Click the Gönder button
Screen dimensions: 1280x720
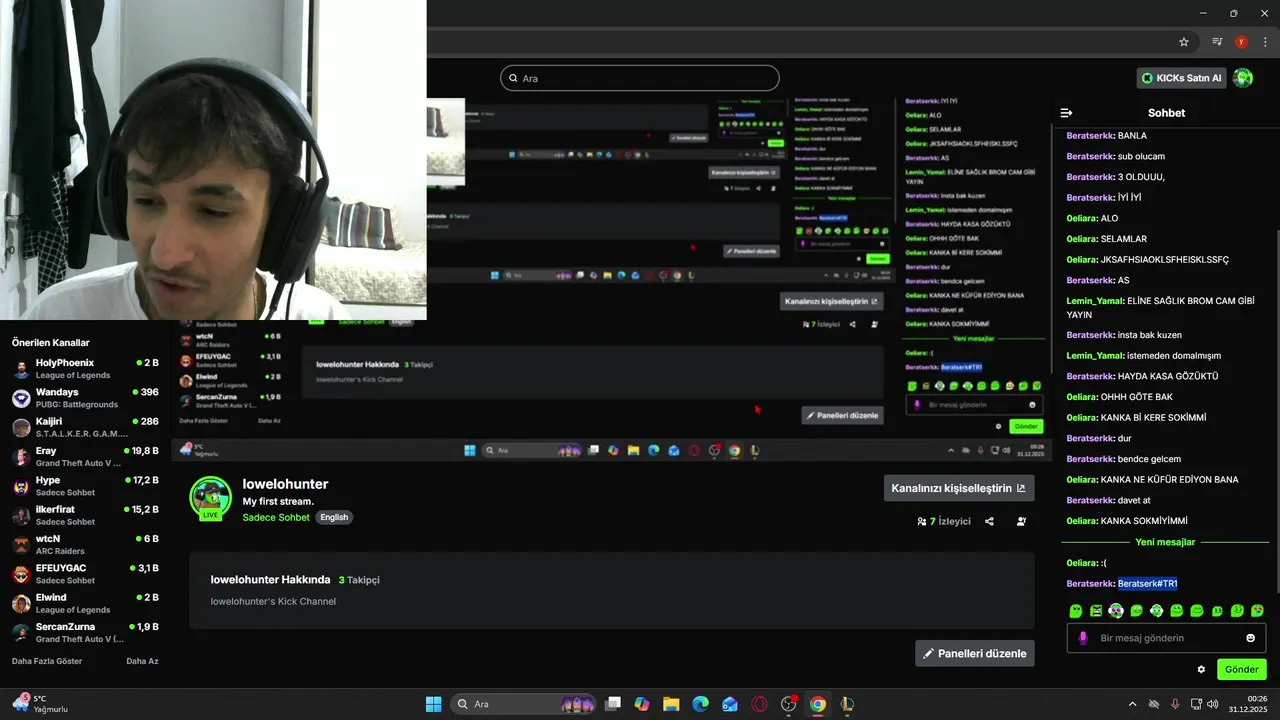1241,669
